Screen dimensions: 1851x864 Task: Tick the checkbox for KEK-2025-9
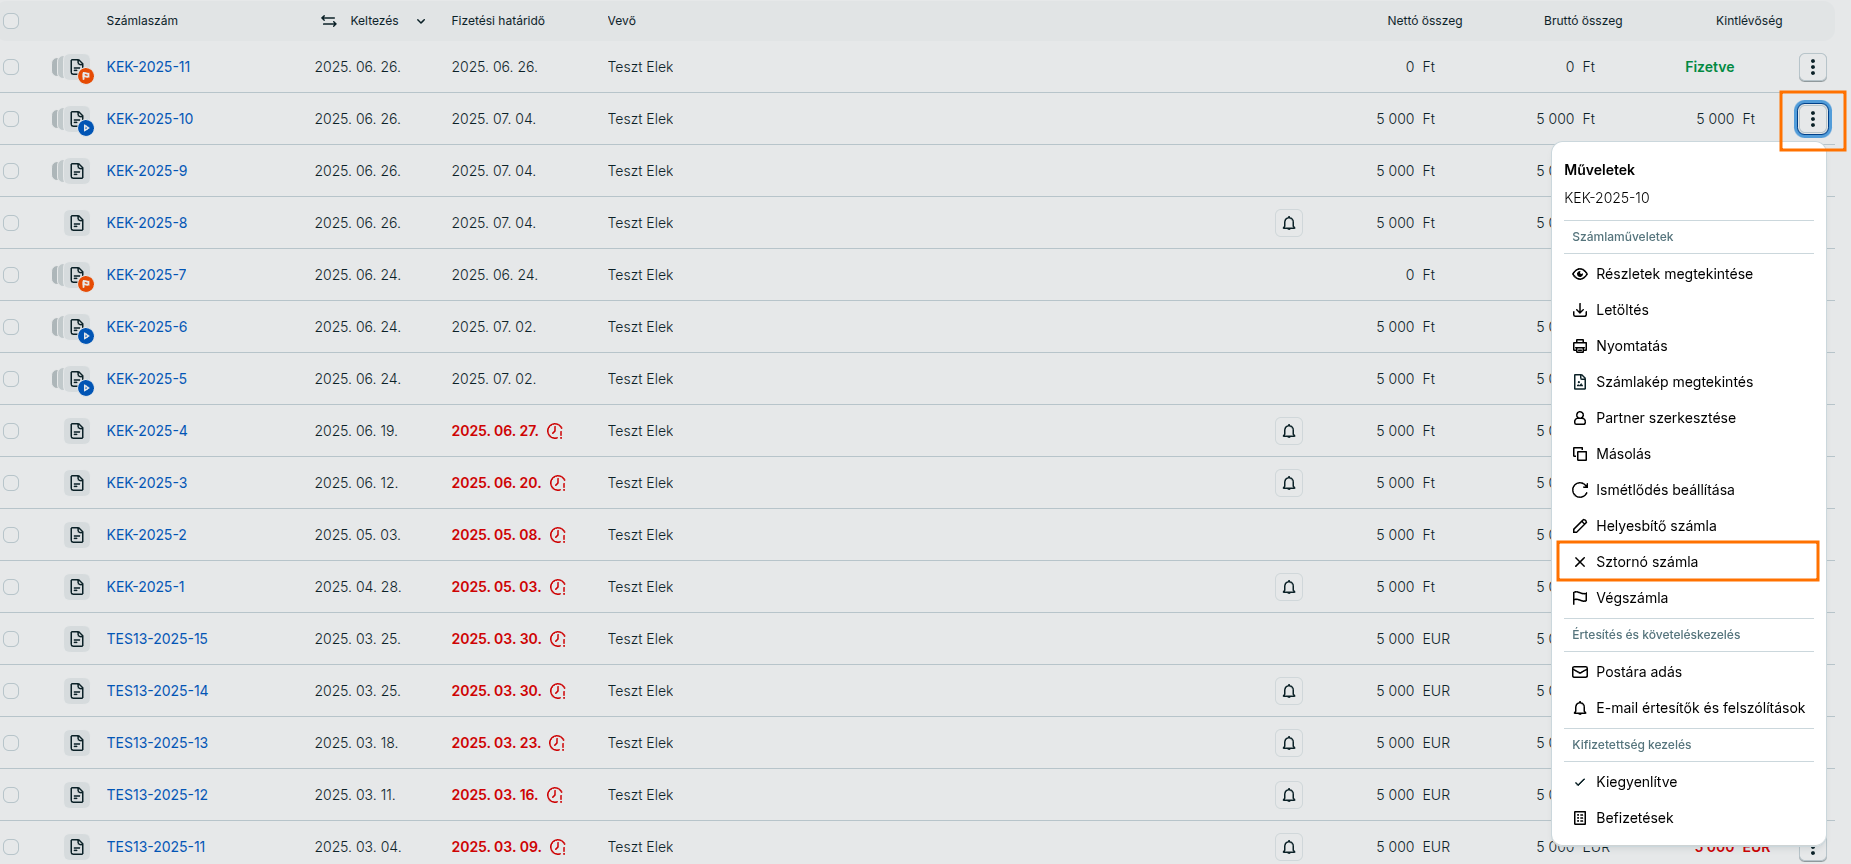click(x=11, y=171)
